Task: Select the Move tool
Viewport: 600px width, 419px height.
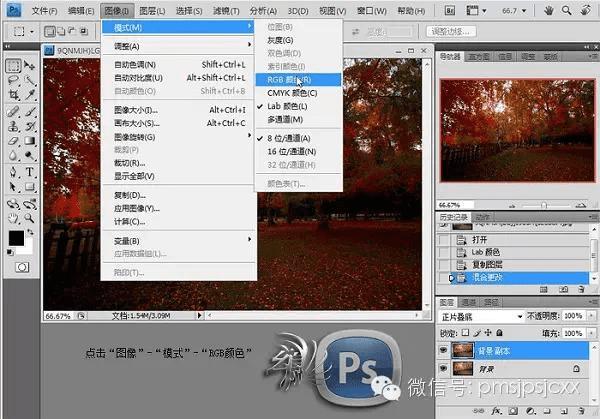Action: (x=29, y=66)
